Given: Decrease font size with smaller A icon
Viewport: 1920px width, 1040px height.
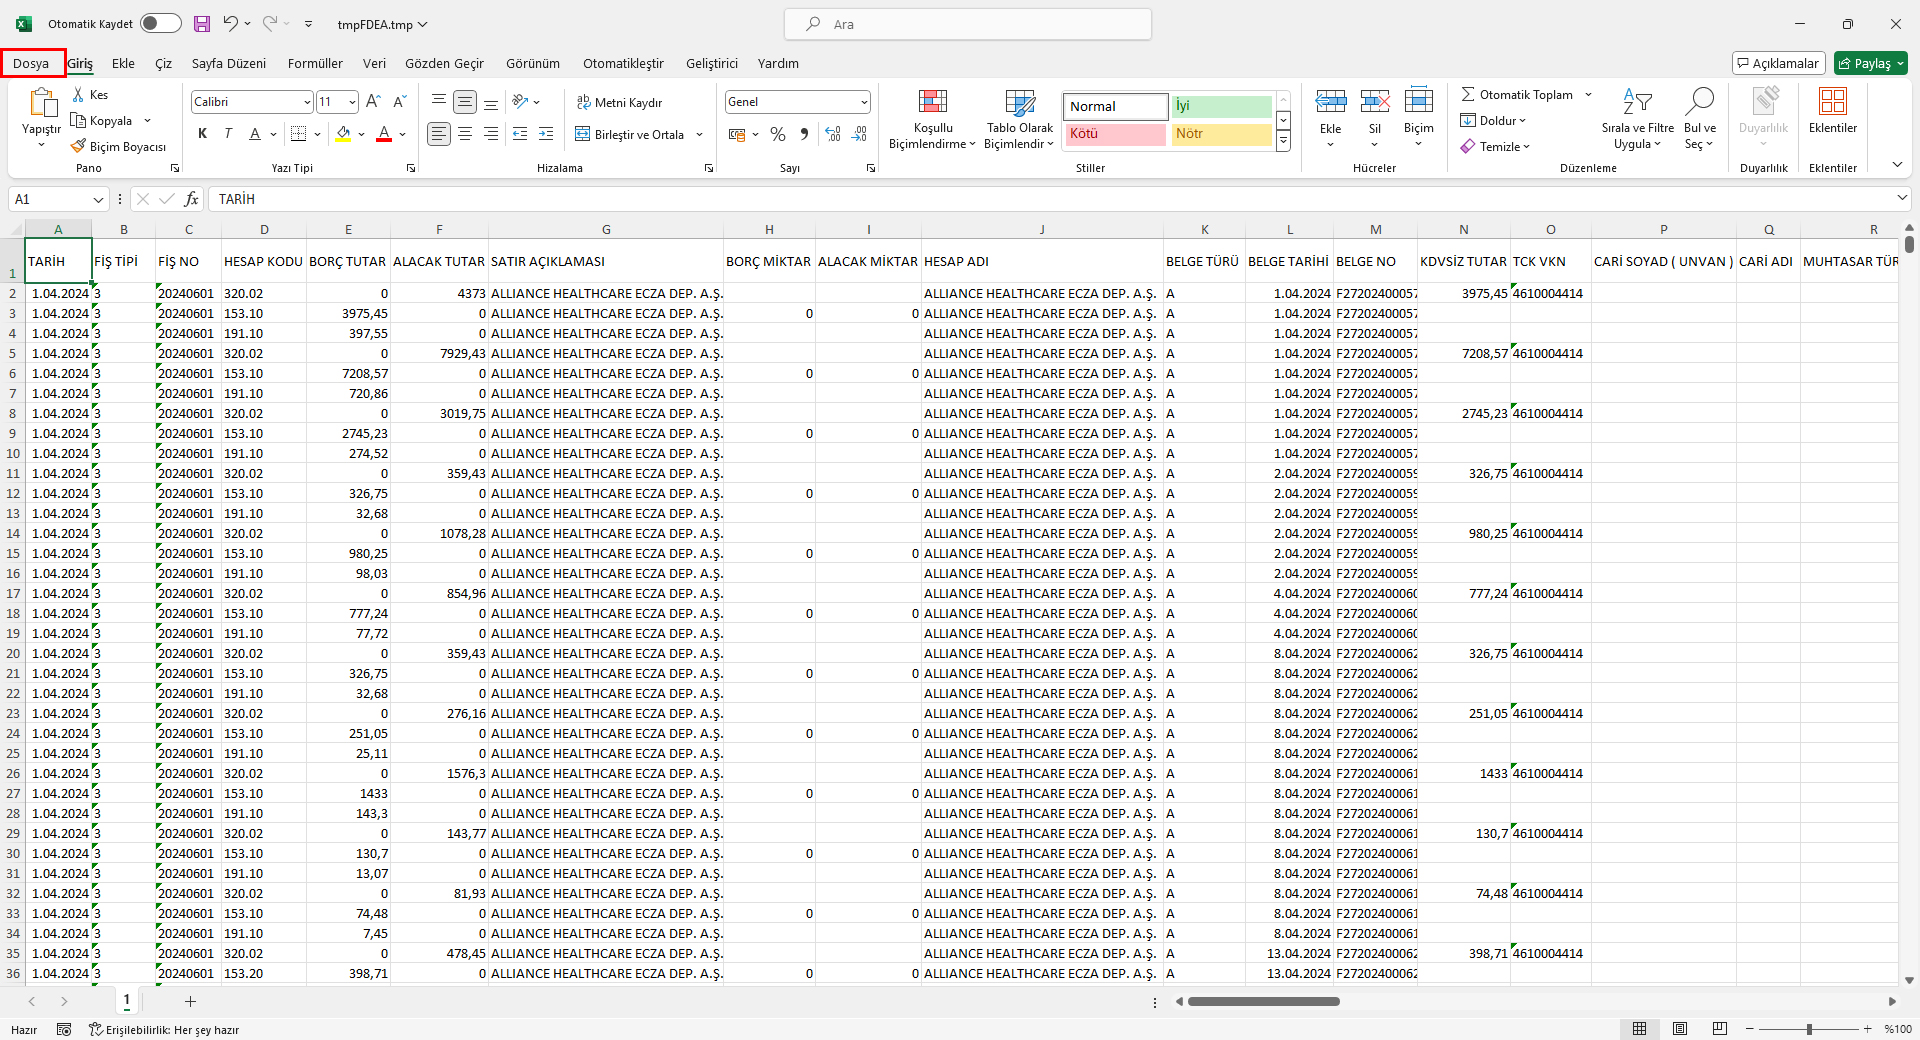Looking at the screenshot, I should (x=399, y=101).
